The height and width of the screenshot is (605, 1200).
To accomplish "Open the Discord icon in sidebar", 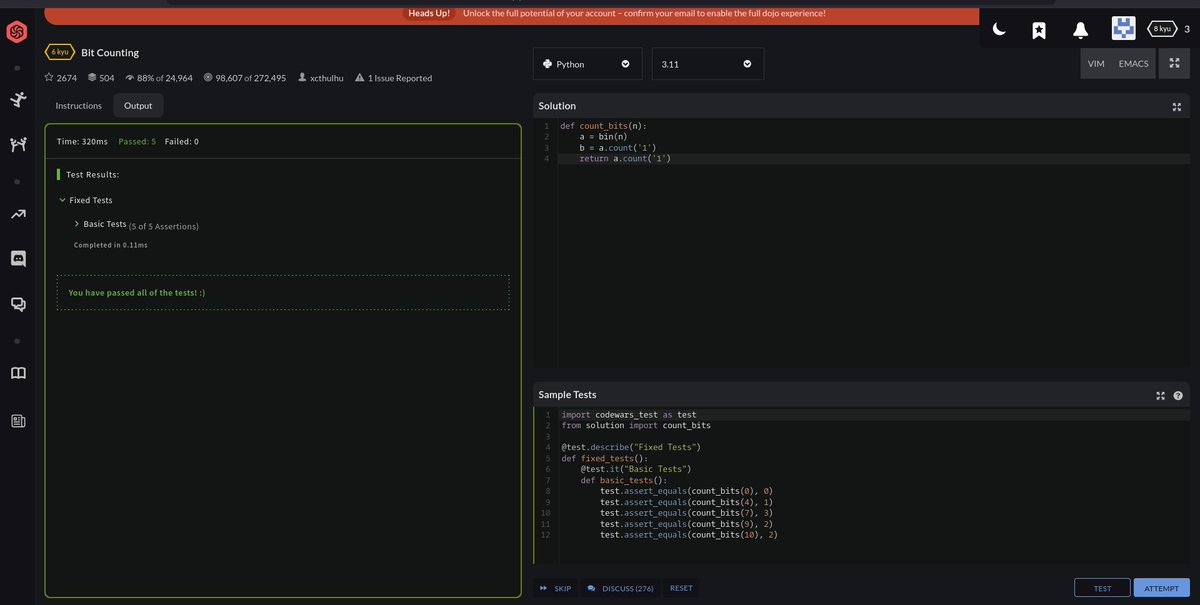I will pyautogui.click(x=17, y=258).
